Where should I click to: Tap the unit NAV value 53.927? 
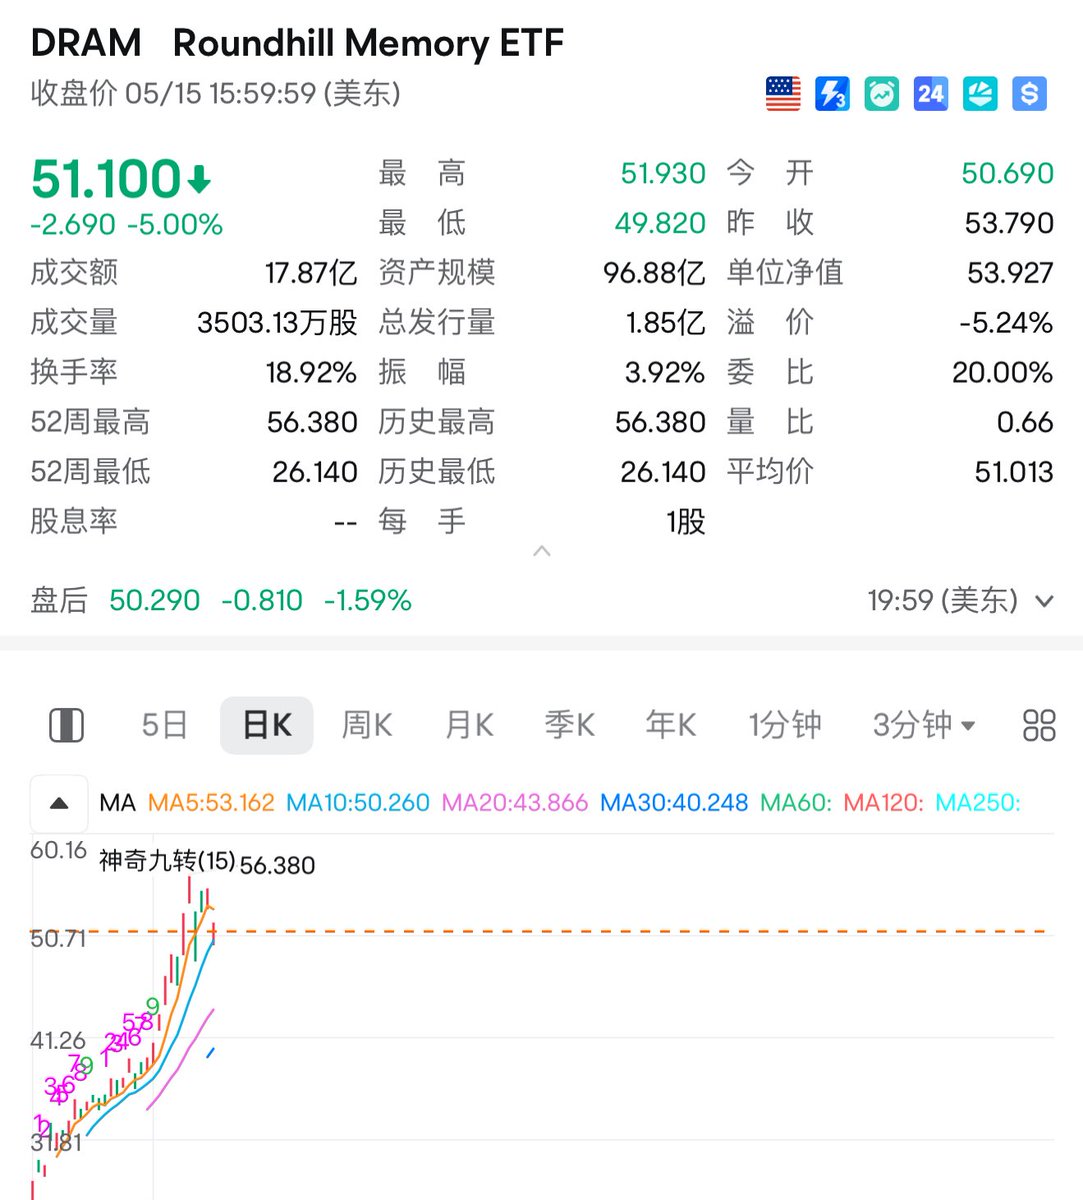click(1010, 272)
